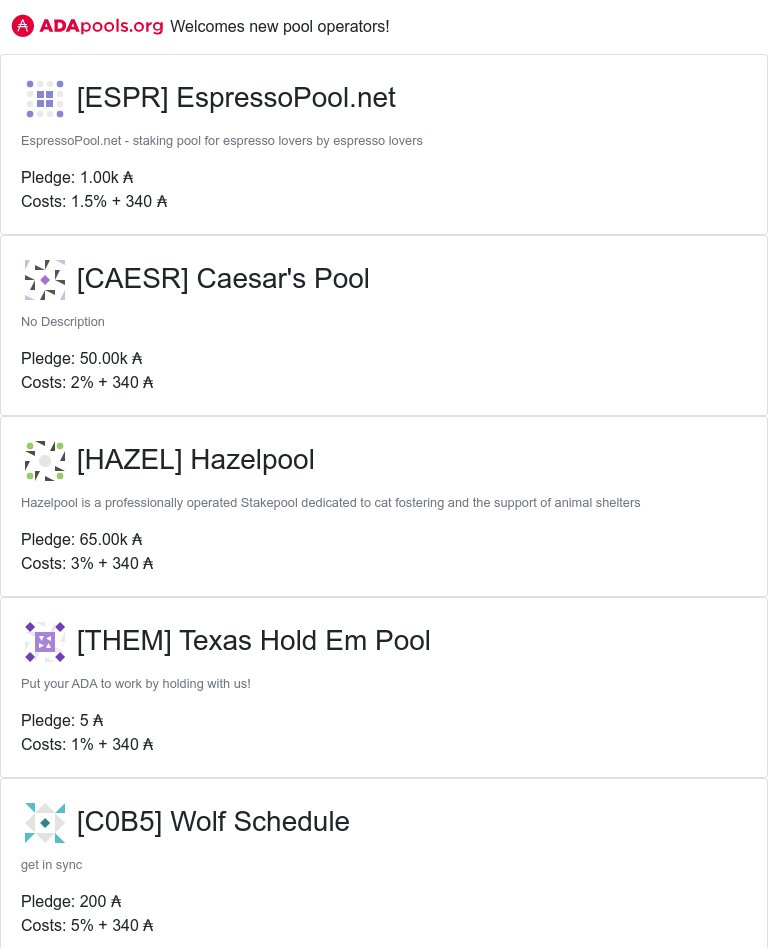
Task: Open the [HAZEL] Hazelpool heading
Action: pos(195,459)
